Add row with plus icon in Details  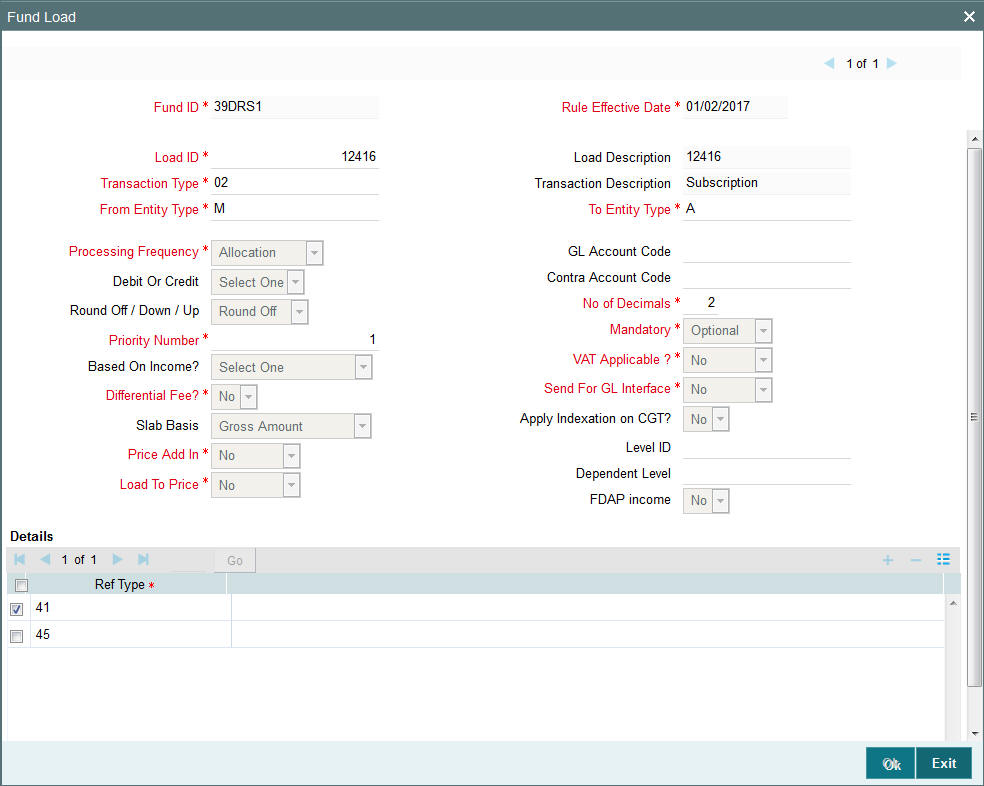click(887, 560)
